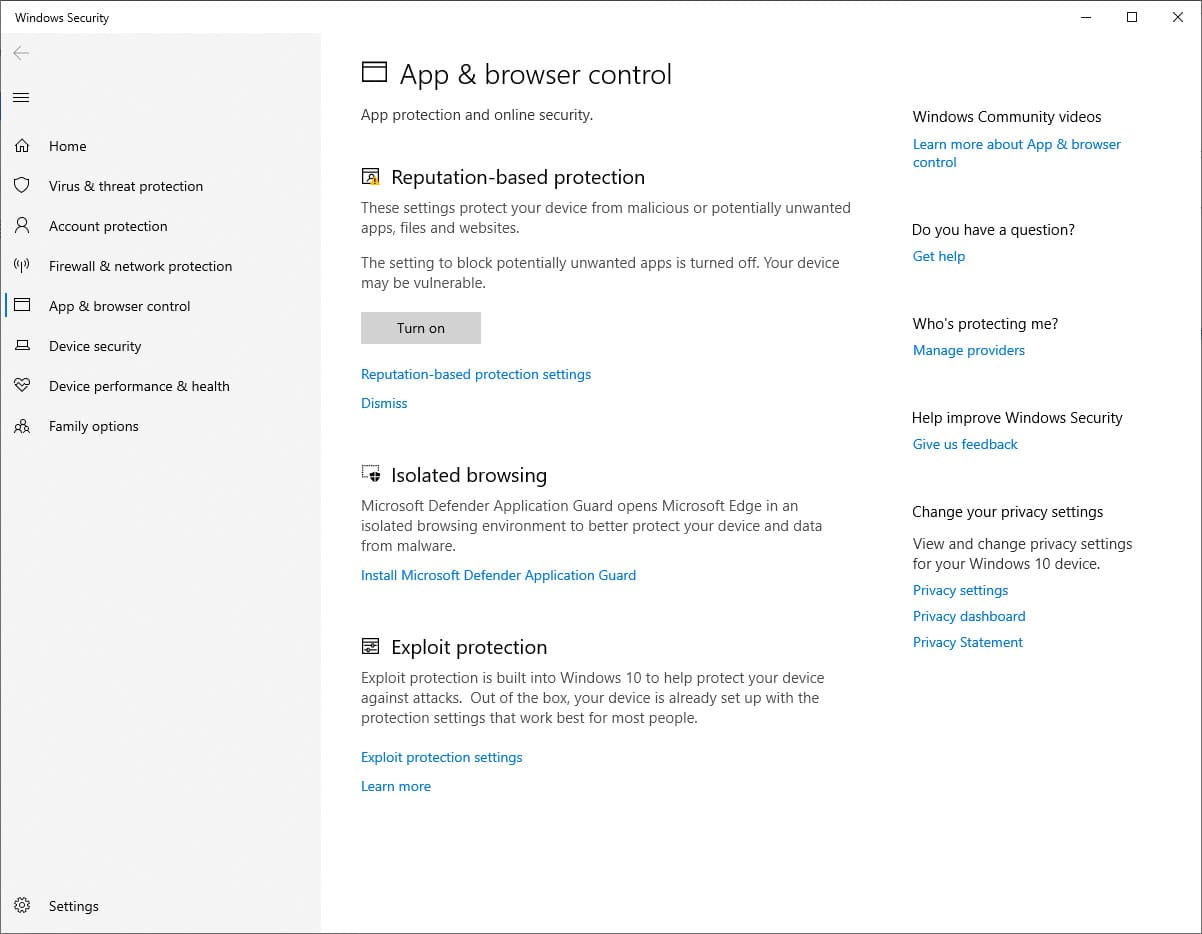
Task: Click 'Help improve Windows Security' heading
Action: coord(1017,418)
